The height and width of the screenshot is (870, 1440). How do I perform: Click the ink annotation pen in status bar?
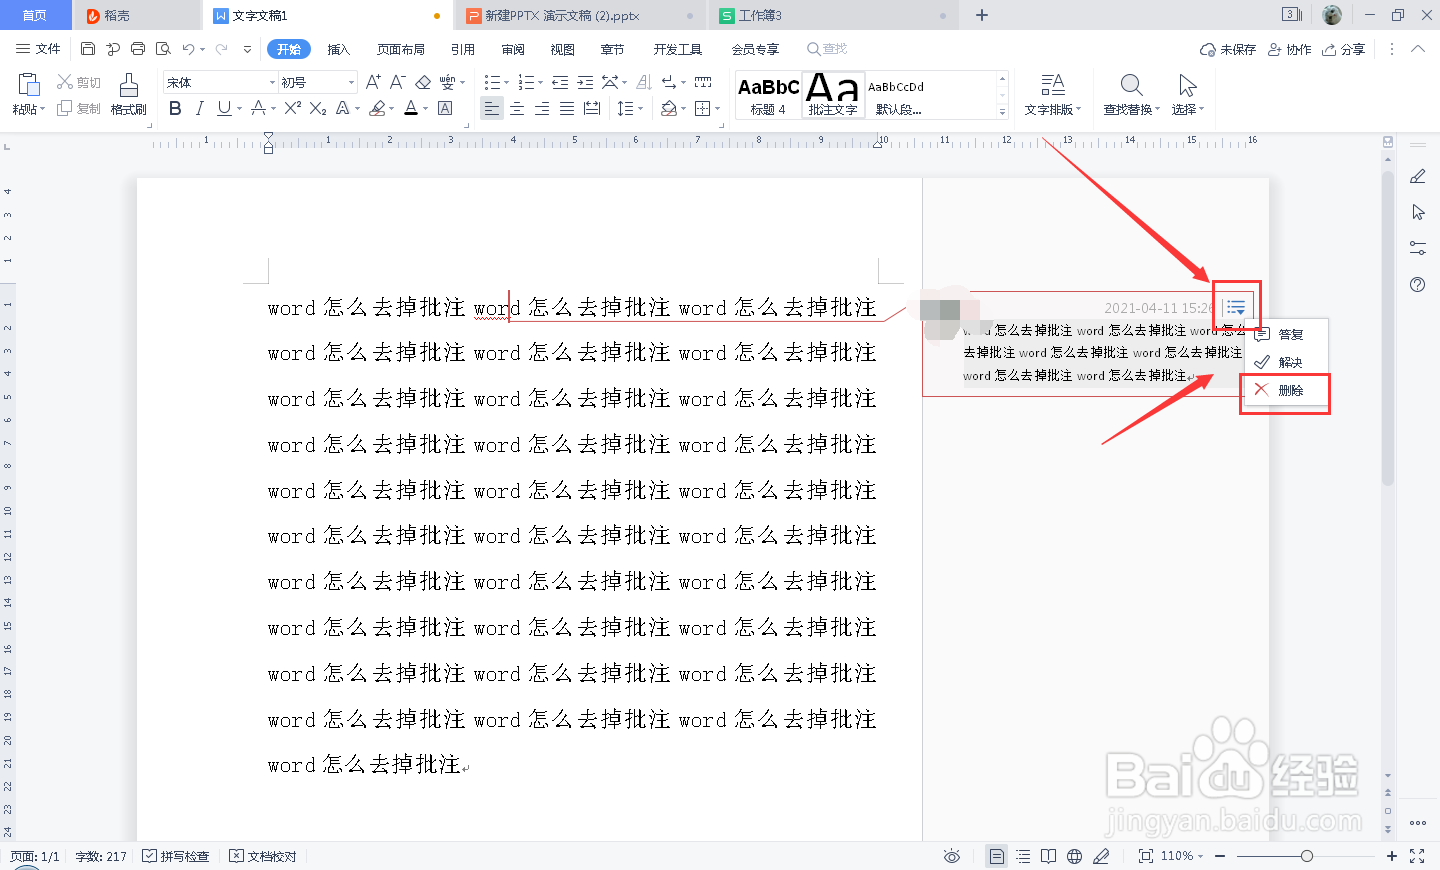[x=1101, y=856]
